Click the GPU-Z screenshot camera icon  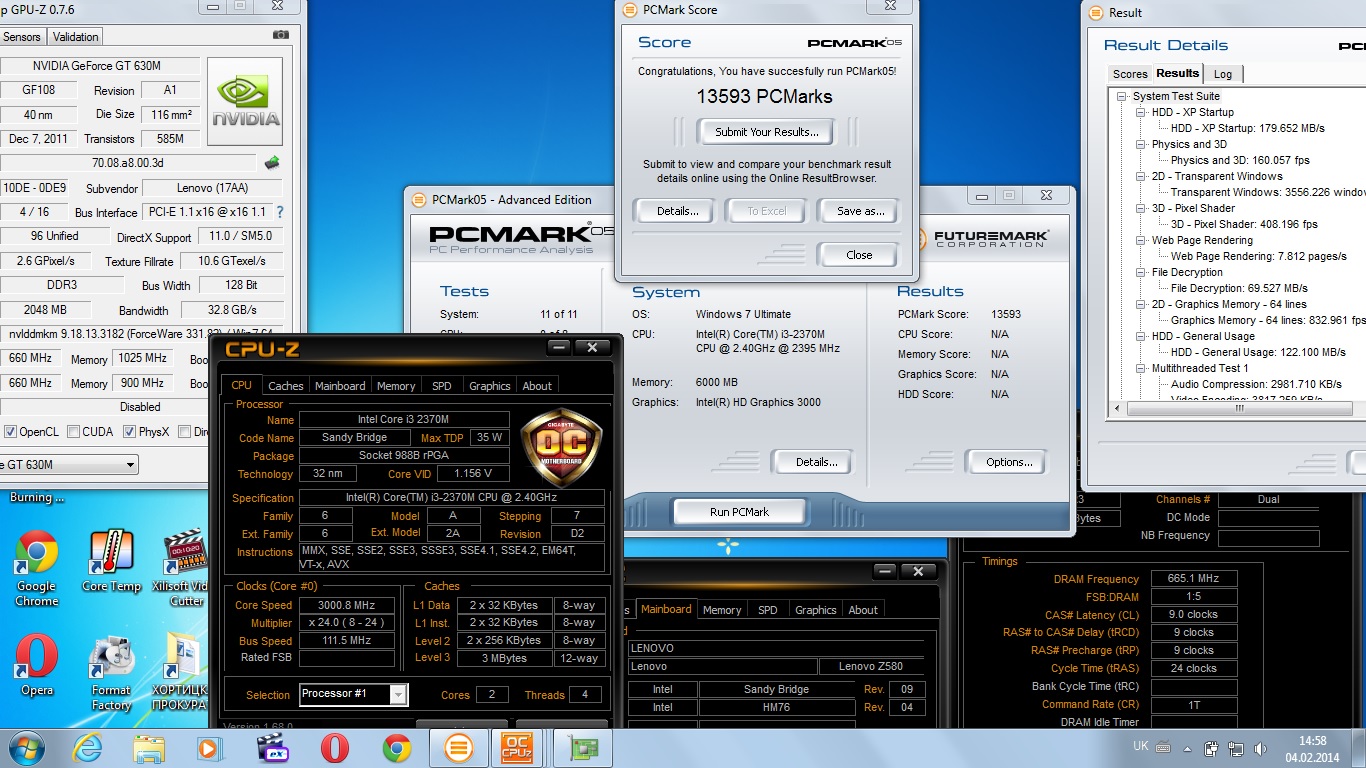click(x=281, y=36)
